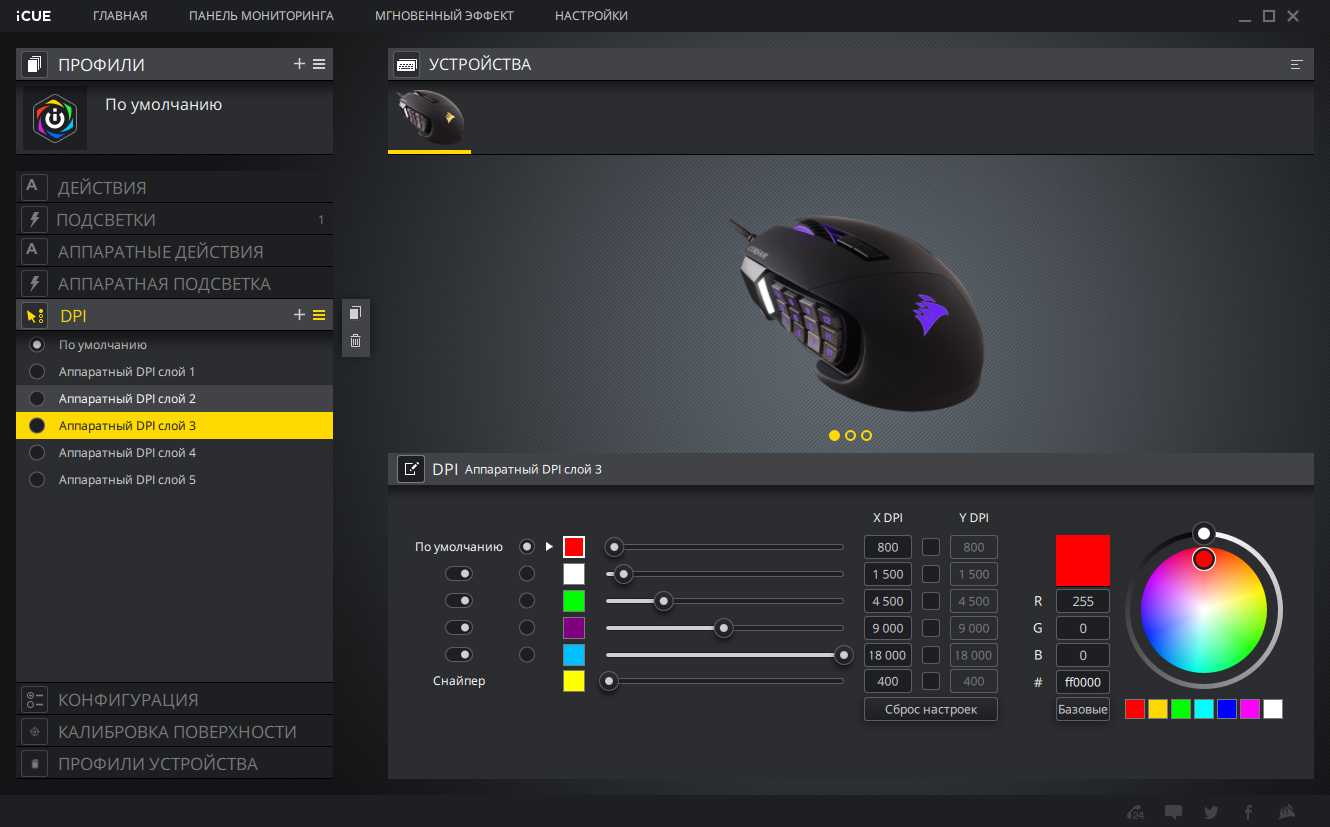
Task: Click the 'Базовые' colors button
Action: (1082, 709)
